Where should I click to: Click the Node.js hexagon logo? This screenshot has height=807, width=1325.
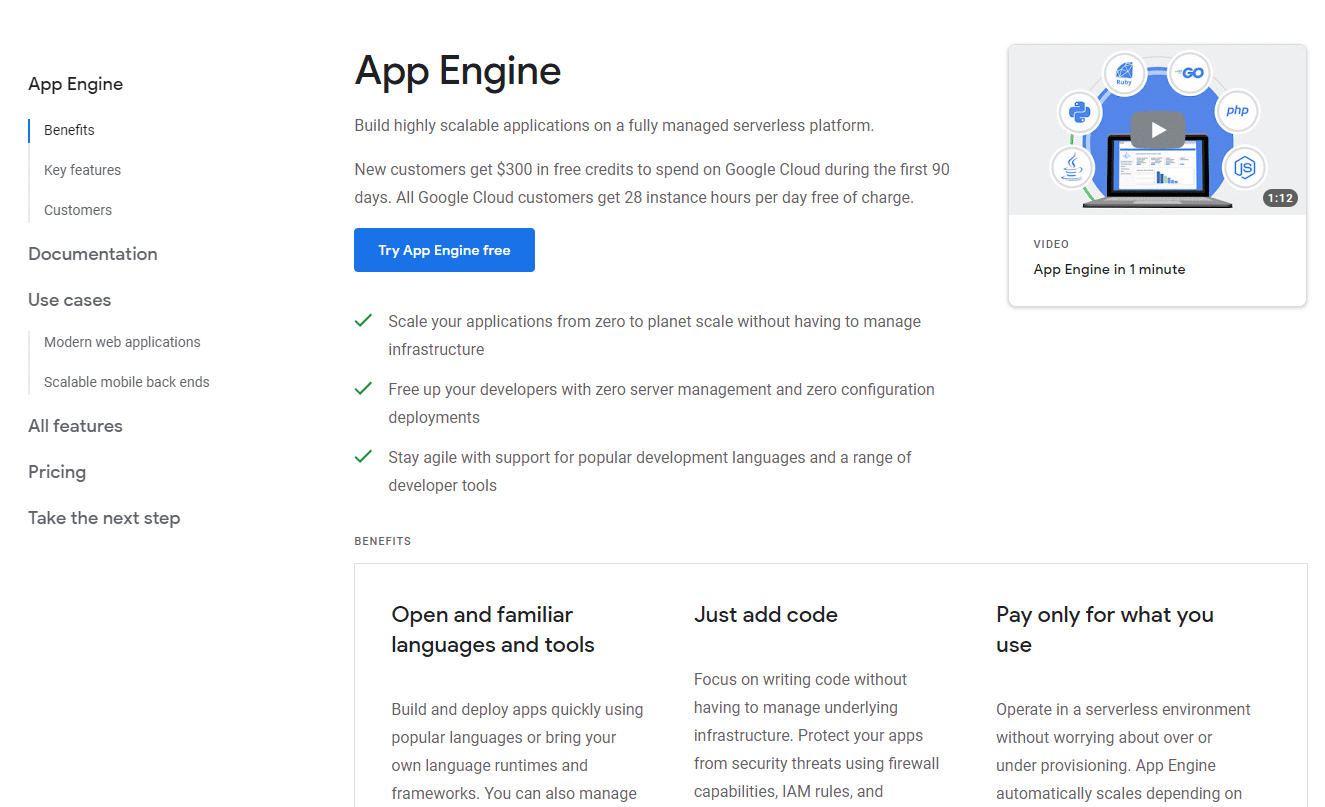[1243, 168]
